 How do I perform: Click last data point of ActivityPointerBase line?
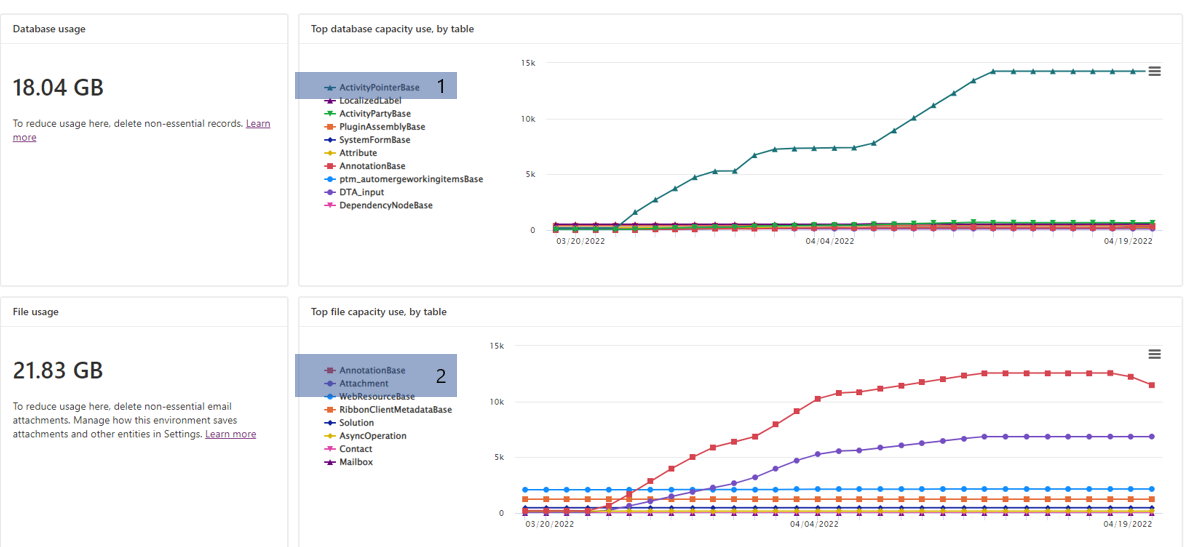1152,71
